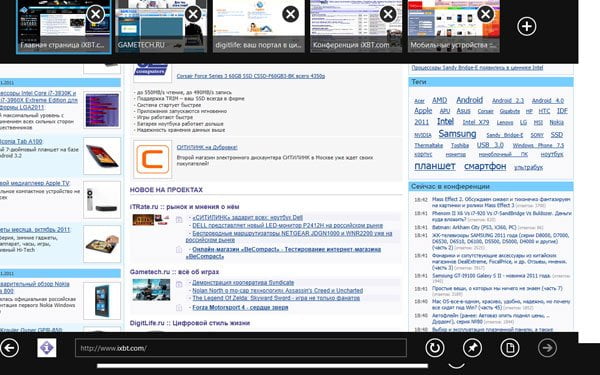The height and width of the screenshot is (375, 600).
Task: Focus the address bar with ixbt.com URL
Action: 241,348
